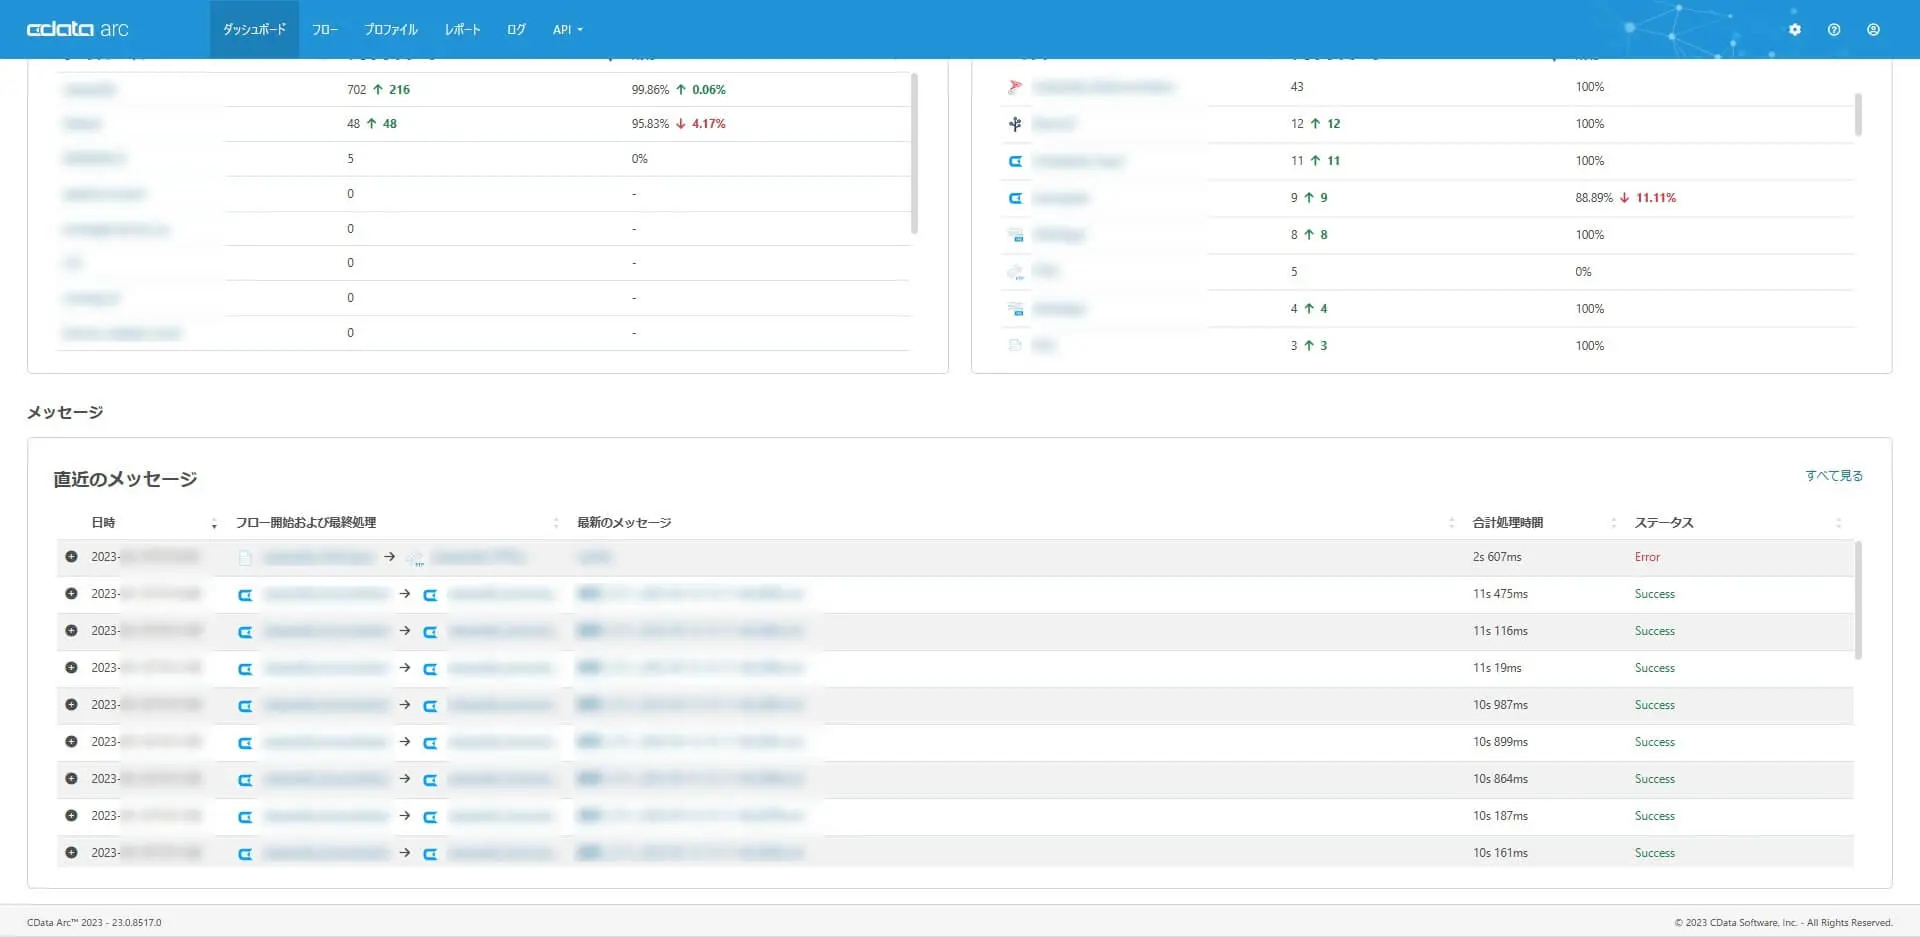The width and height of the screenshot is (1920, 937).
Task: Click the cloud connector icon in the 0% row with count 5
Action: tap(1015, 272)
